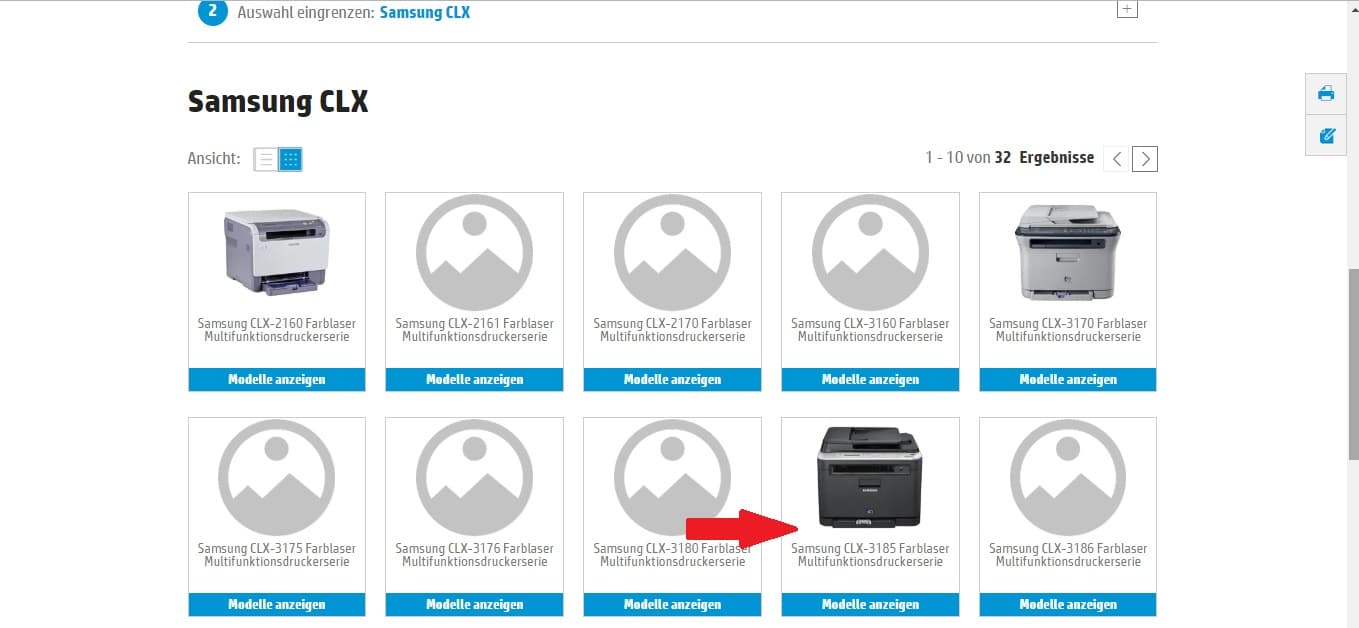
Task: Click the Samsung CLX-3186 Farblaser title
Action: [x=1068, y=555]
